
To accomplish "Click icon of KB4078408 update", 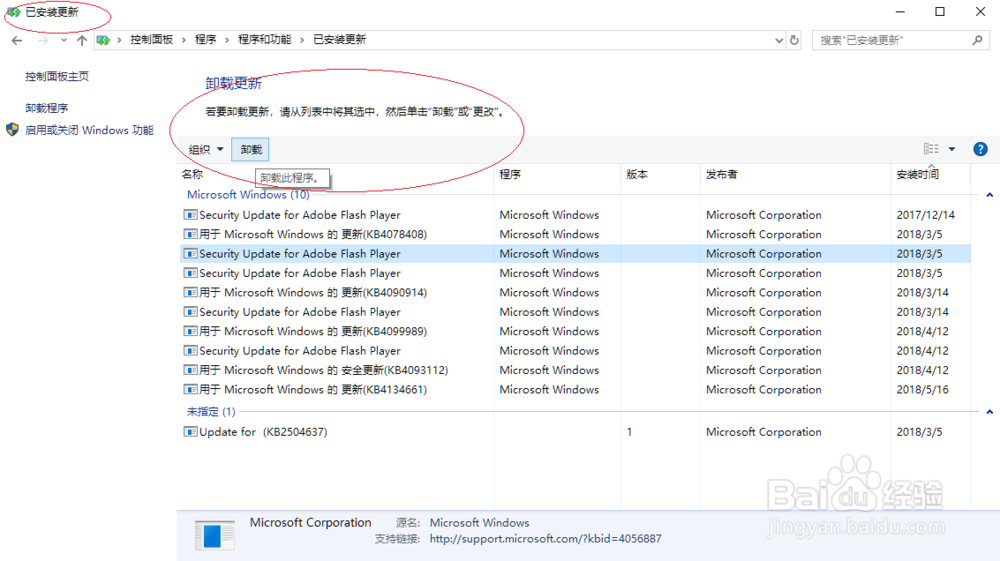I will [190, 234].
